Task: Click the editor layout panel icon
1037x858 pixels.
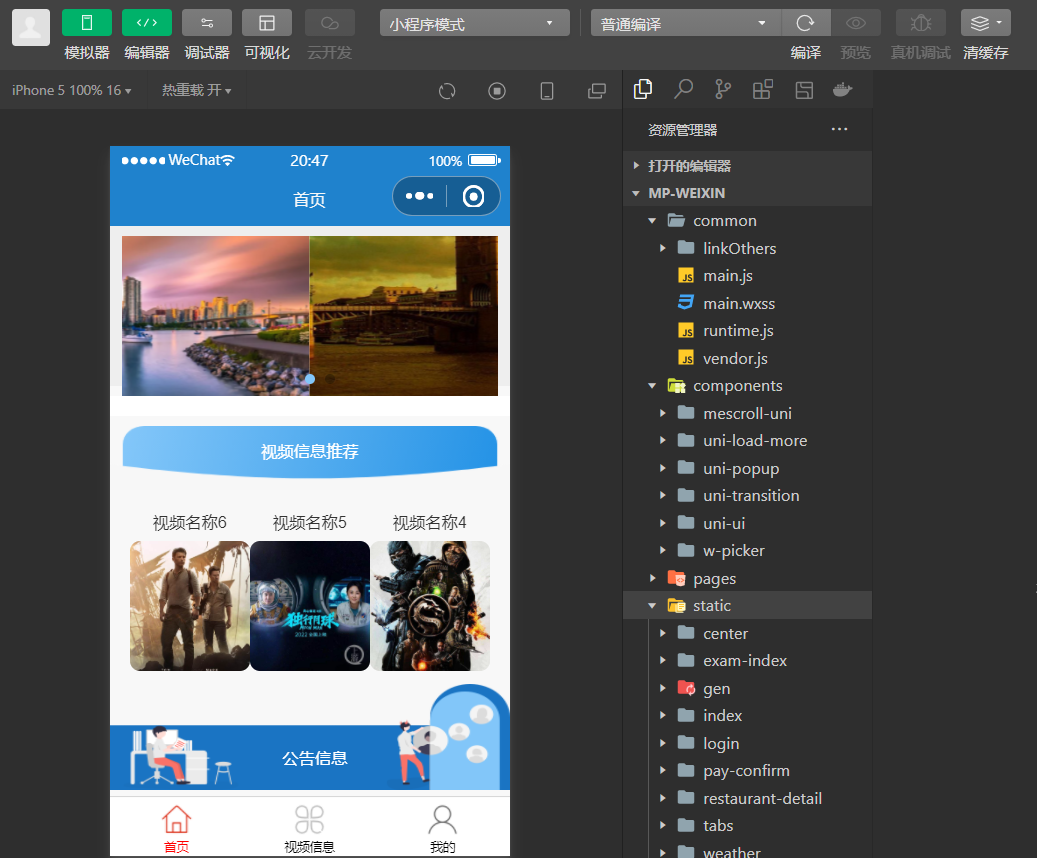Action: click(804, 90)
